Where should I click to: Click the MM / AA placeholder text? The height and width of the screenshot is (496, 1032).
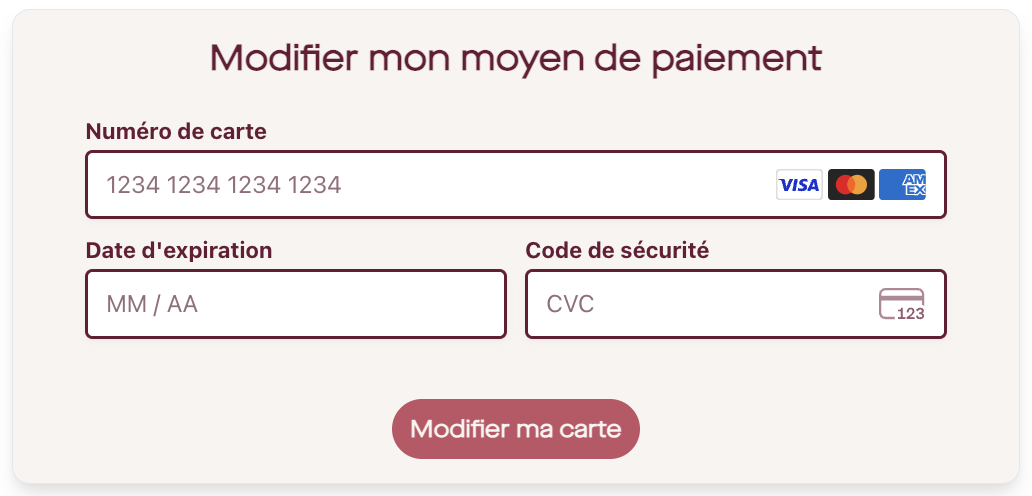pos(152,304)
